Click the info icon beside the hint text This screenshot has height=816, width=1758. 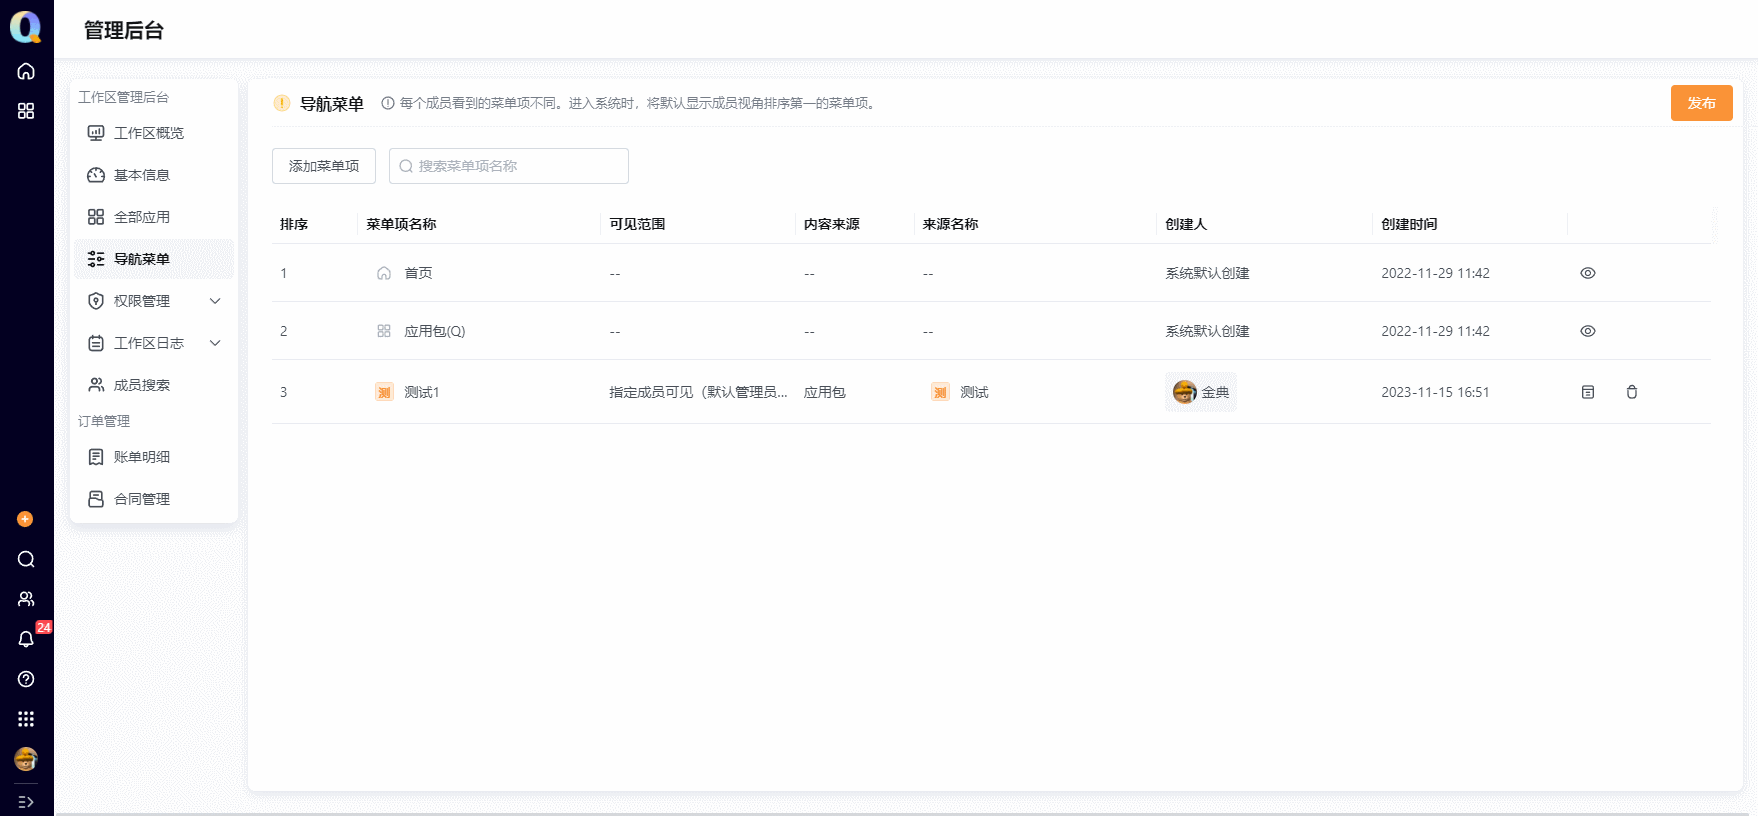coord(388,103)
